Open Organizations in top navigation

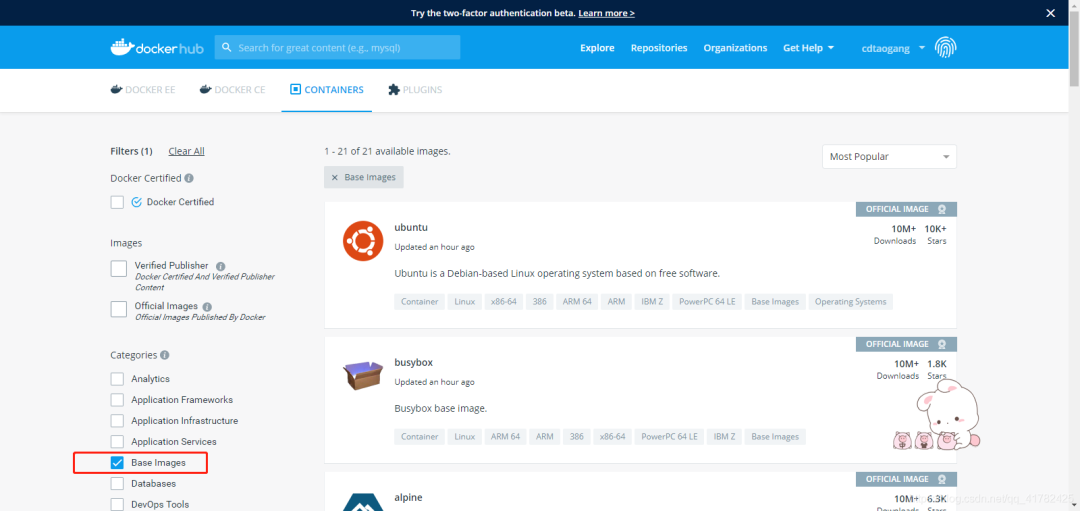pos(735,48)
